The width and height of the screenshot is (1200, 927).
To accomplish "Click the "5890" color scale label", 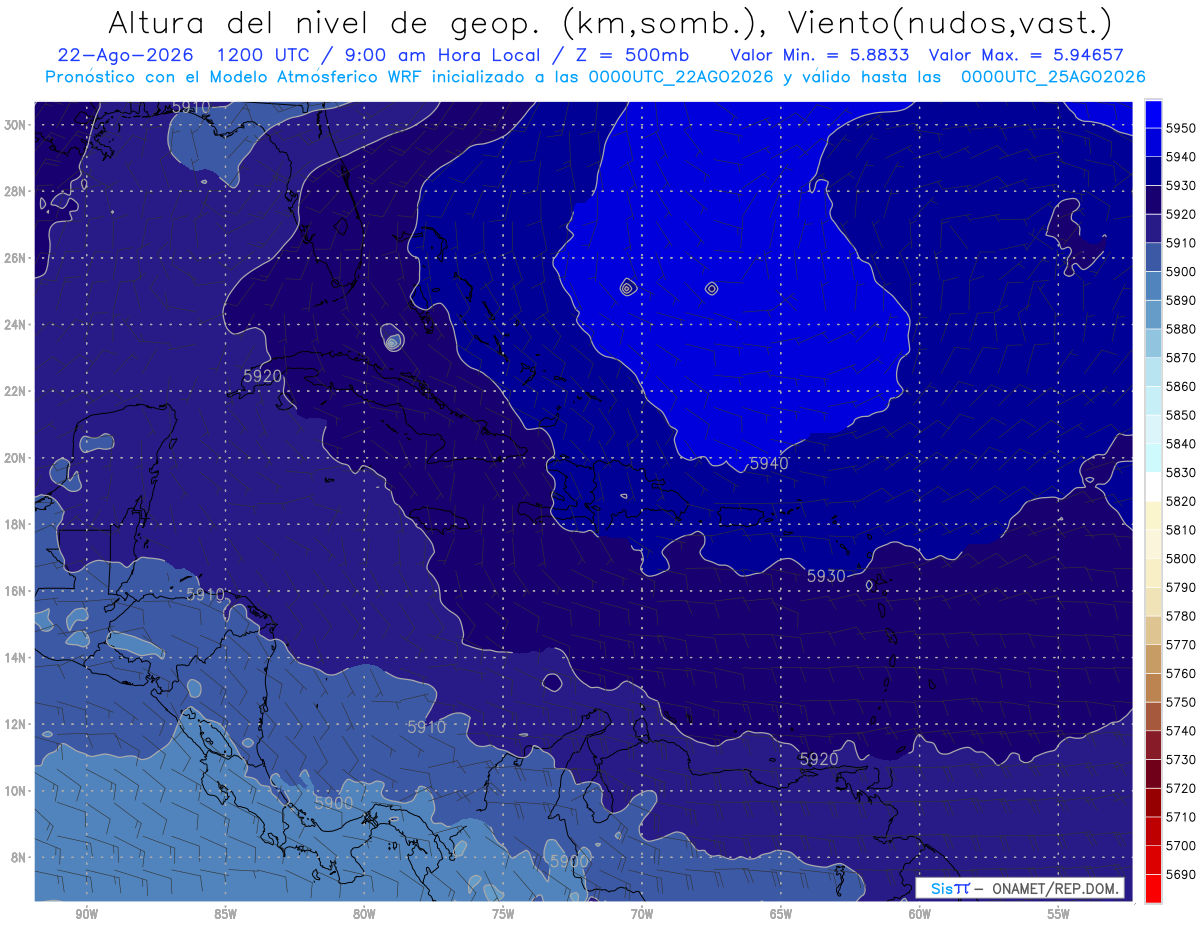I will pos(1181,300).
